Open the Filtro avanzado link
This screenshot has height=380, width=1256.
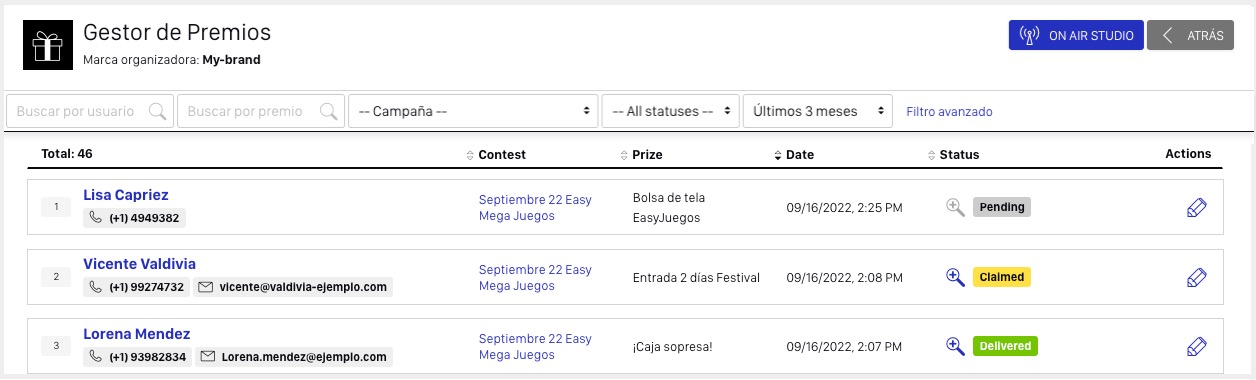point(949,112)
